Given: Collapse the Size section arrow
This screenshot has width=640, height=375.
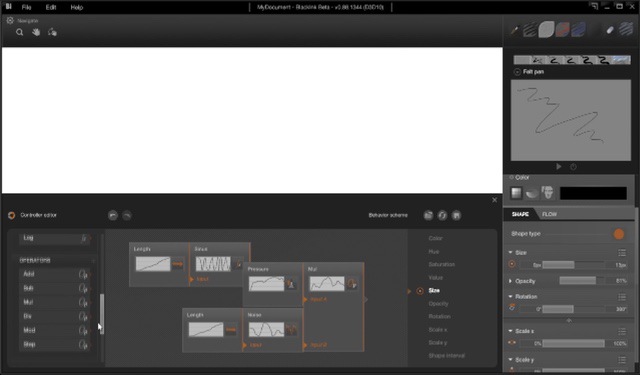Looking at the screenshot, I should (510, 253).
